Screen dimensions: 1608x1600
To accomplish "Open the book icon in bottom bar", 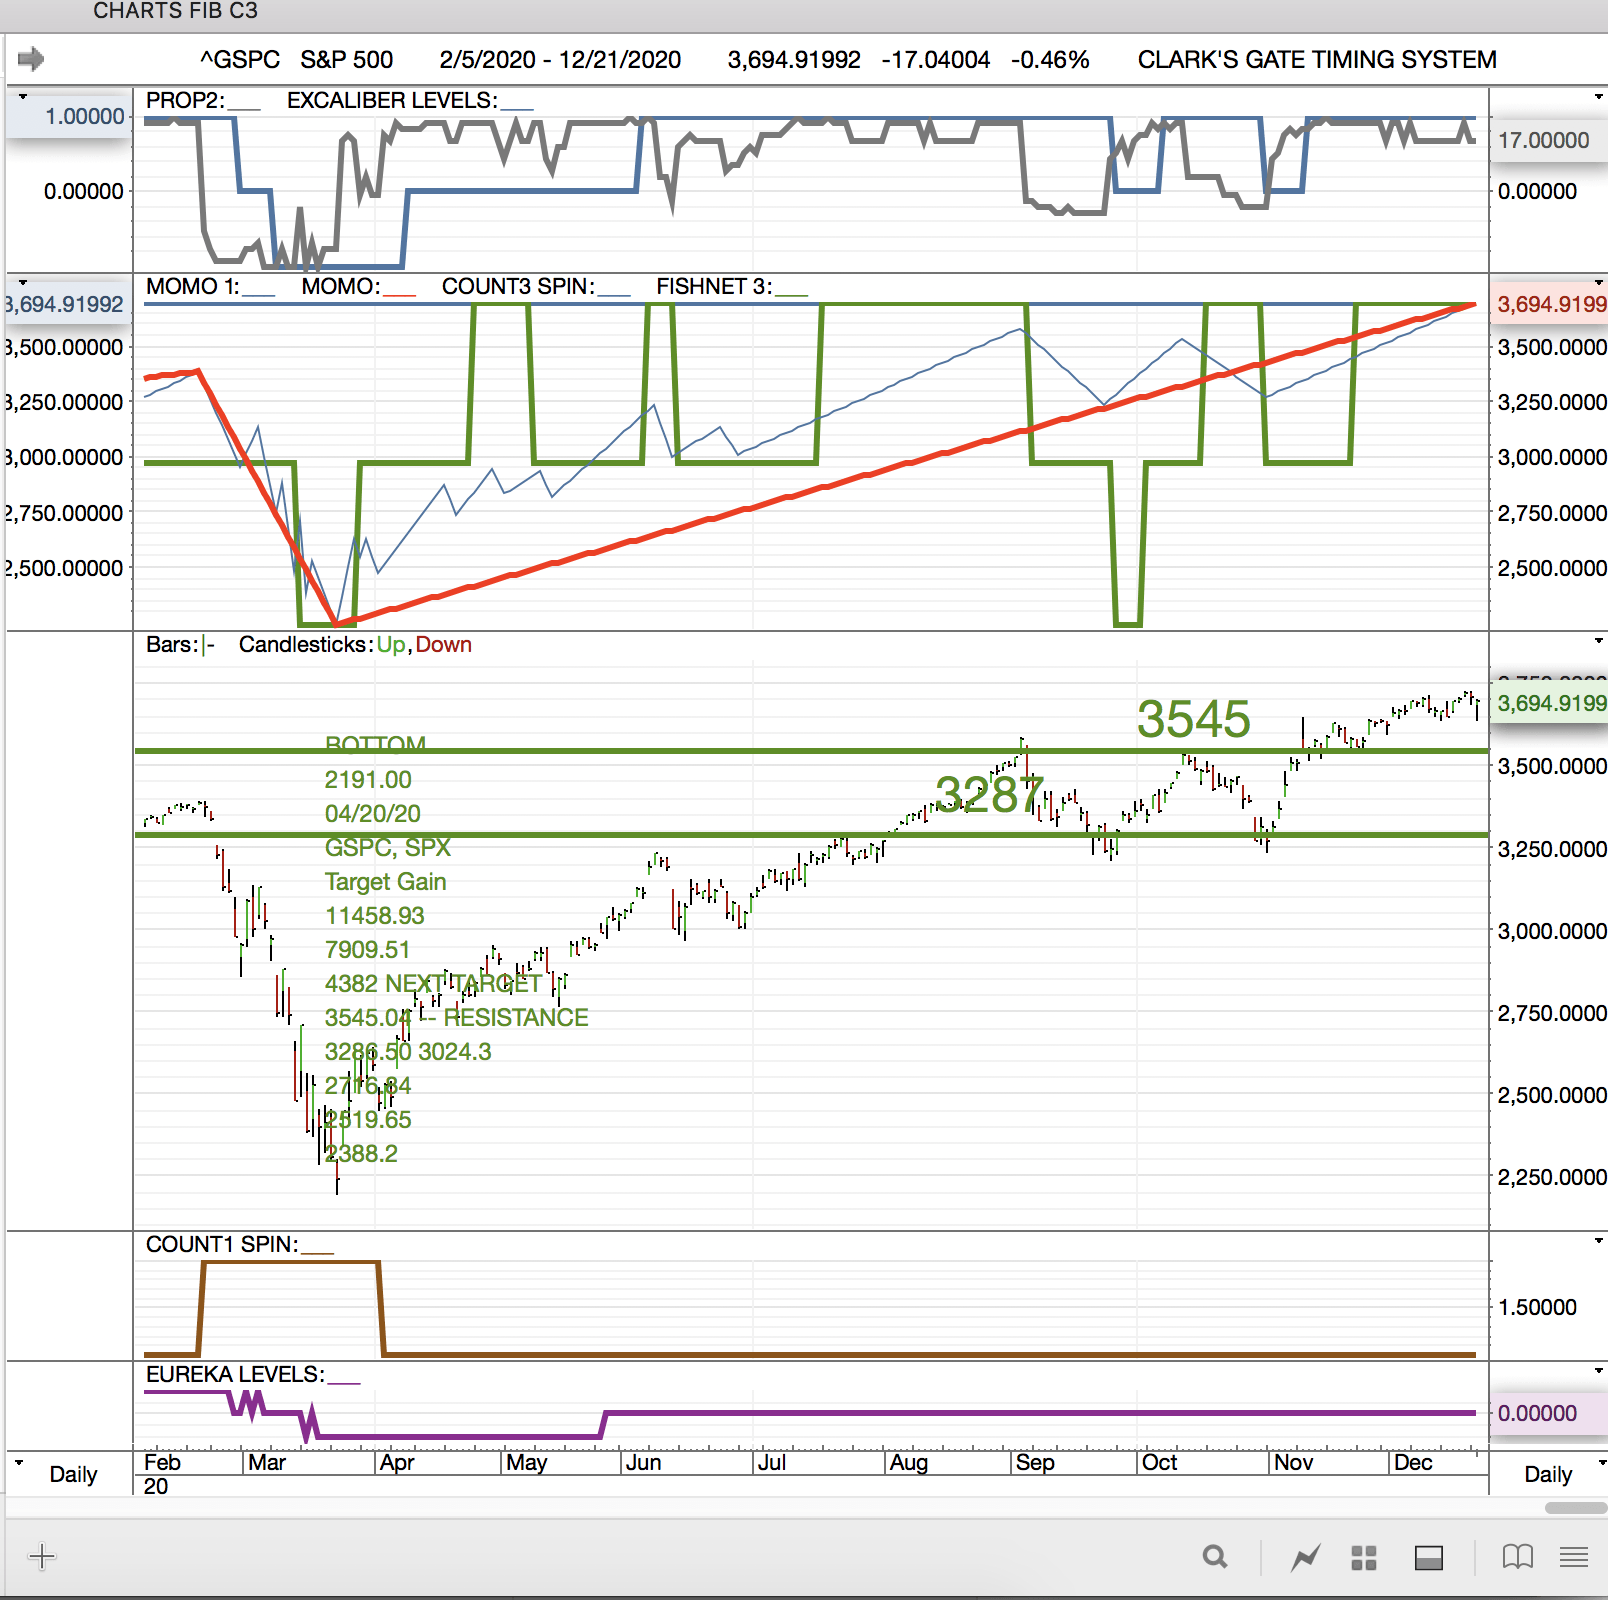I will coord(1517,1557).
